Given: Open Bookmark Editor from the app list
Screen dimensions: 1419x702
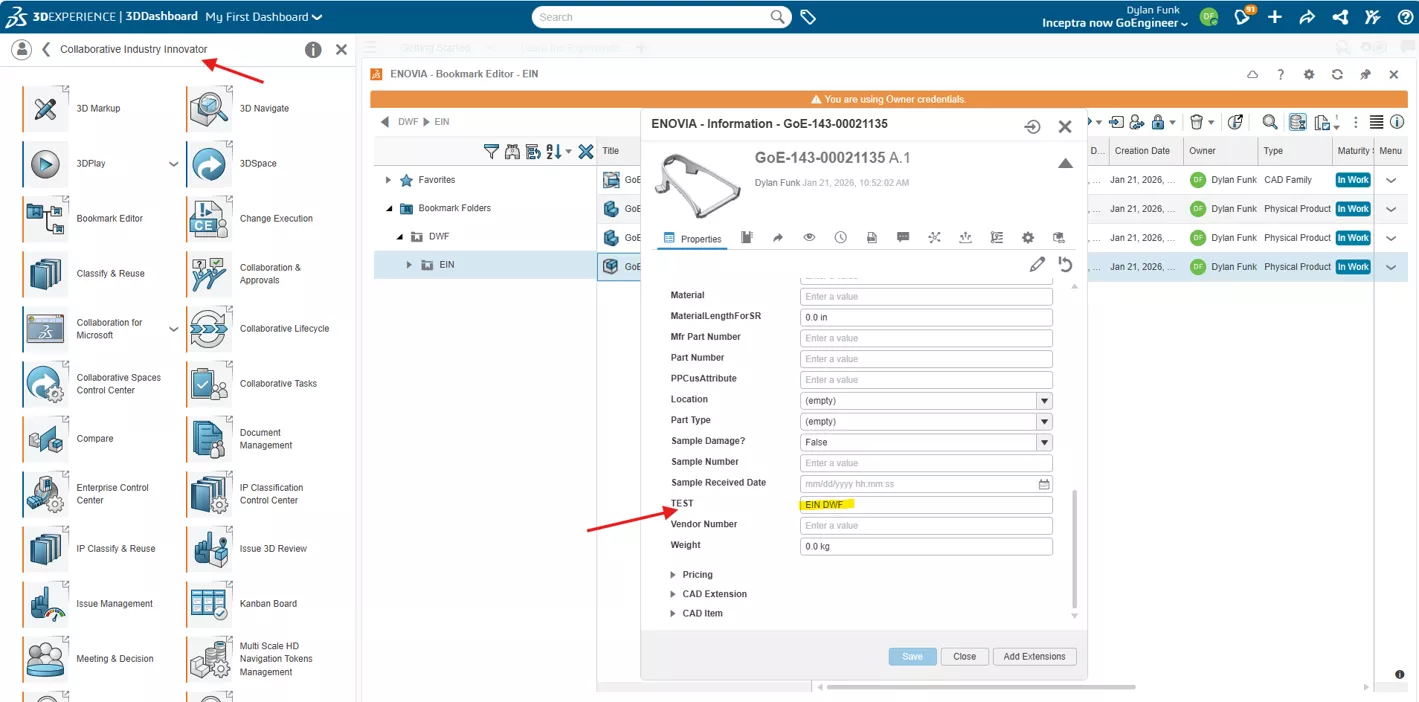Looking at the screenshot, I should [45, 218].
